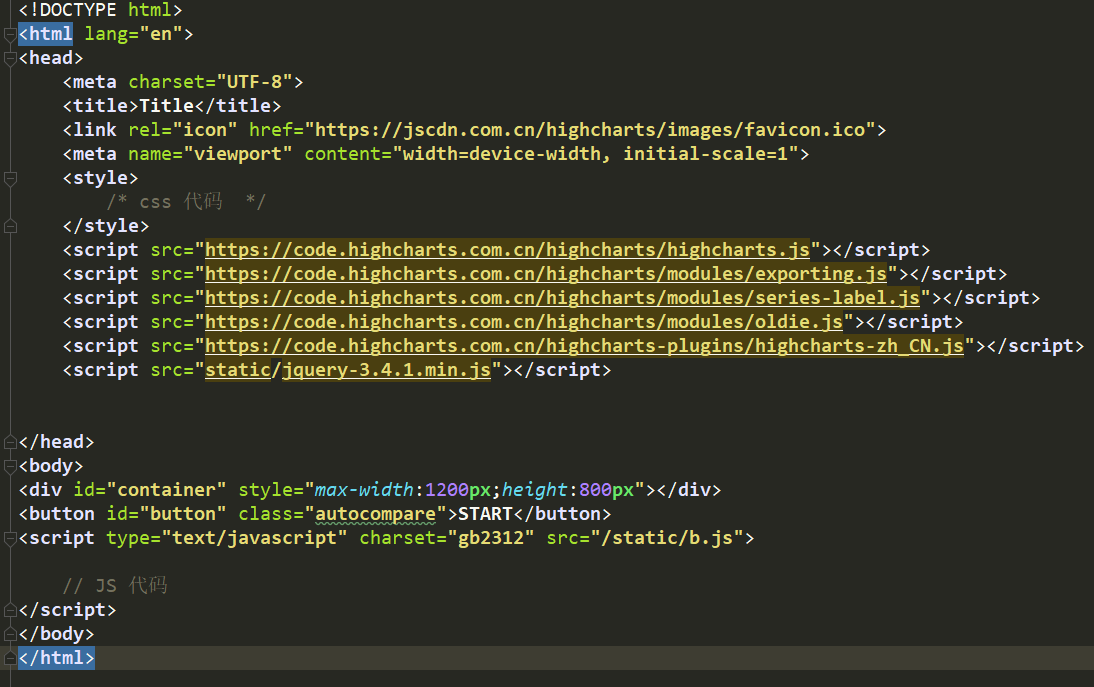Click the type="text/javascript" attribute
The image size is (1094, 687).
coord(227,538)
